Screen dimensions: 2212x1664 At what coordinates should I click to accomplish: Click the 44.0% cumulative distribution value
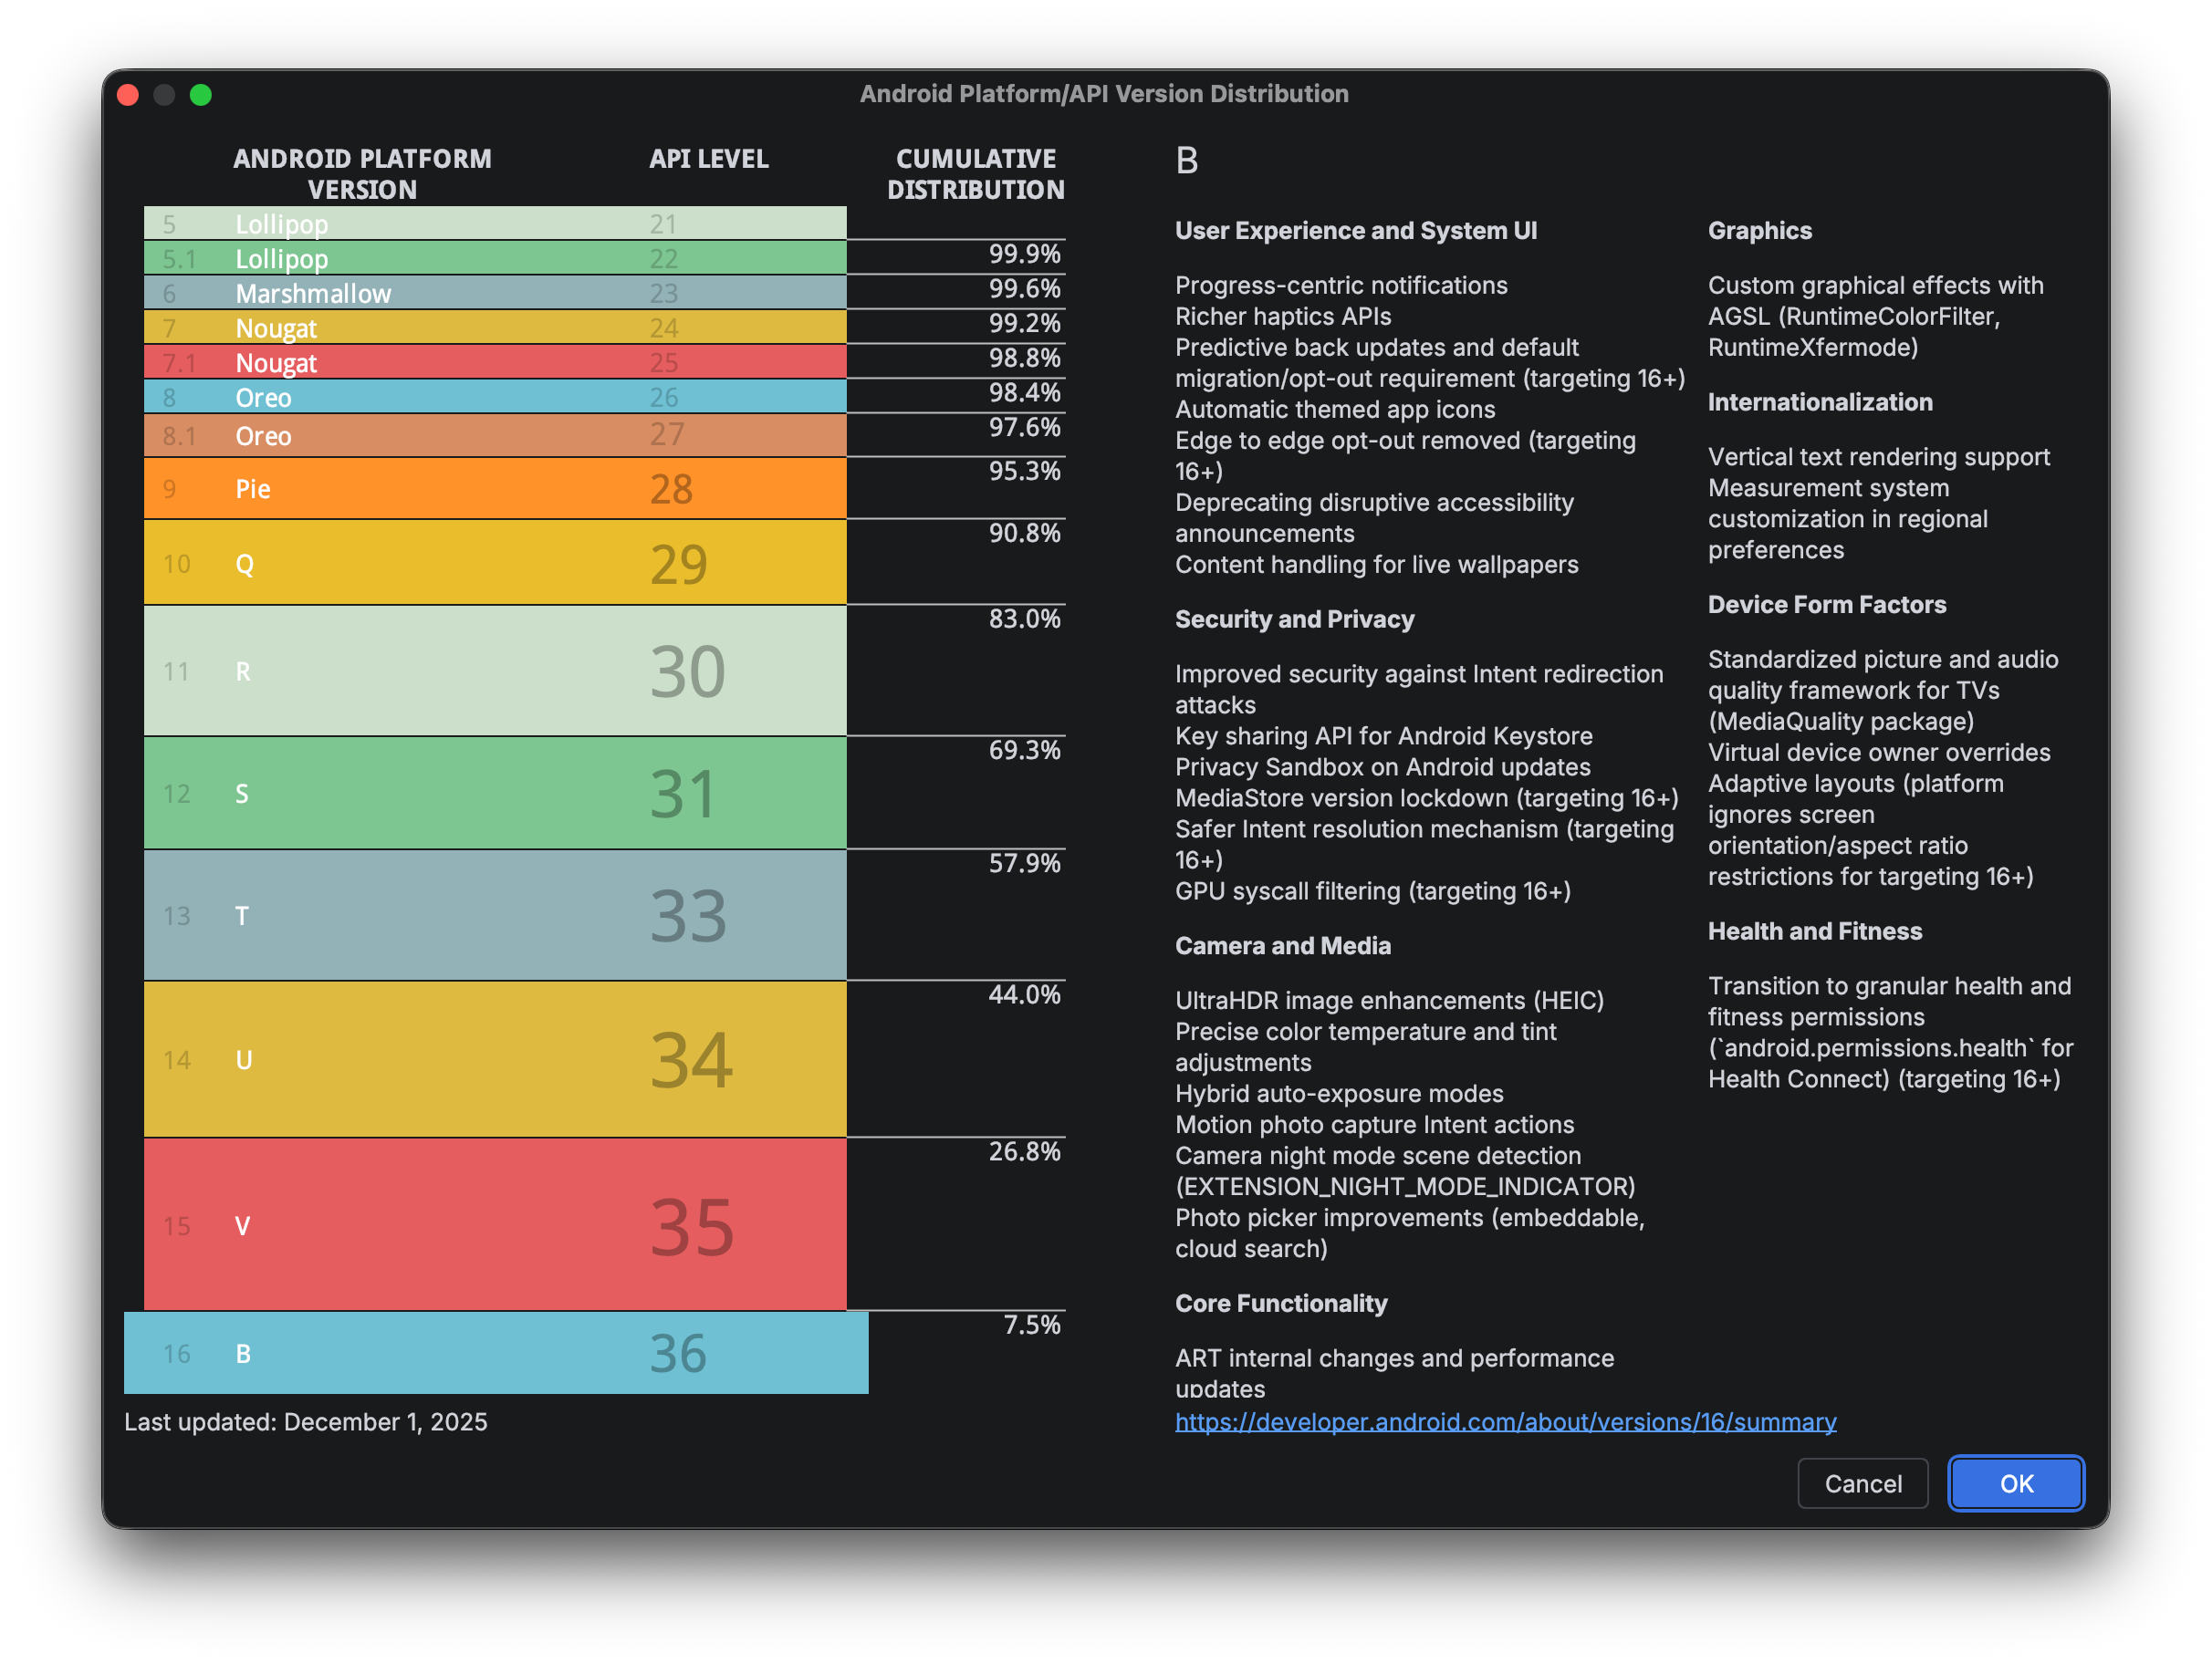pos(1024,995)
